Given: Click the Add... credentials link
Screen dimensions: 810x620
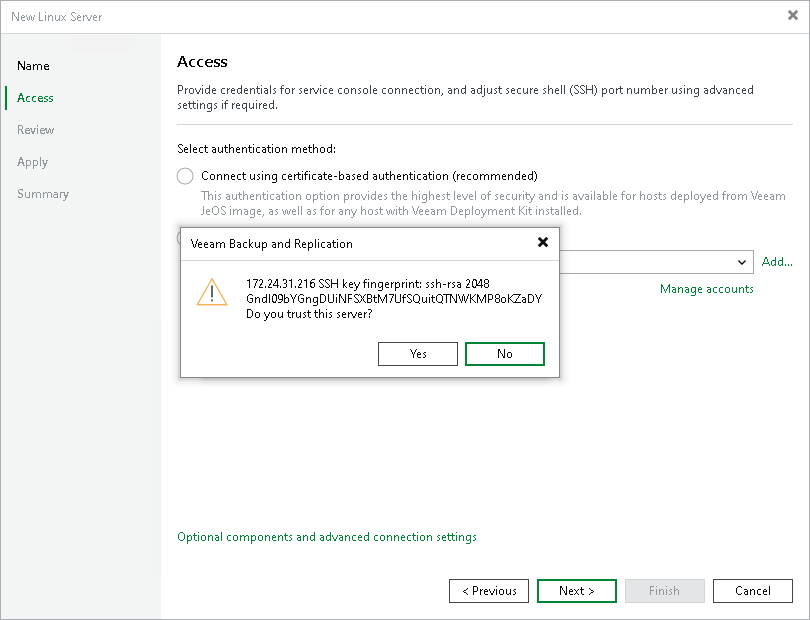Looking at the screenshot, I should coord(777,262).
